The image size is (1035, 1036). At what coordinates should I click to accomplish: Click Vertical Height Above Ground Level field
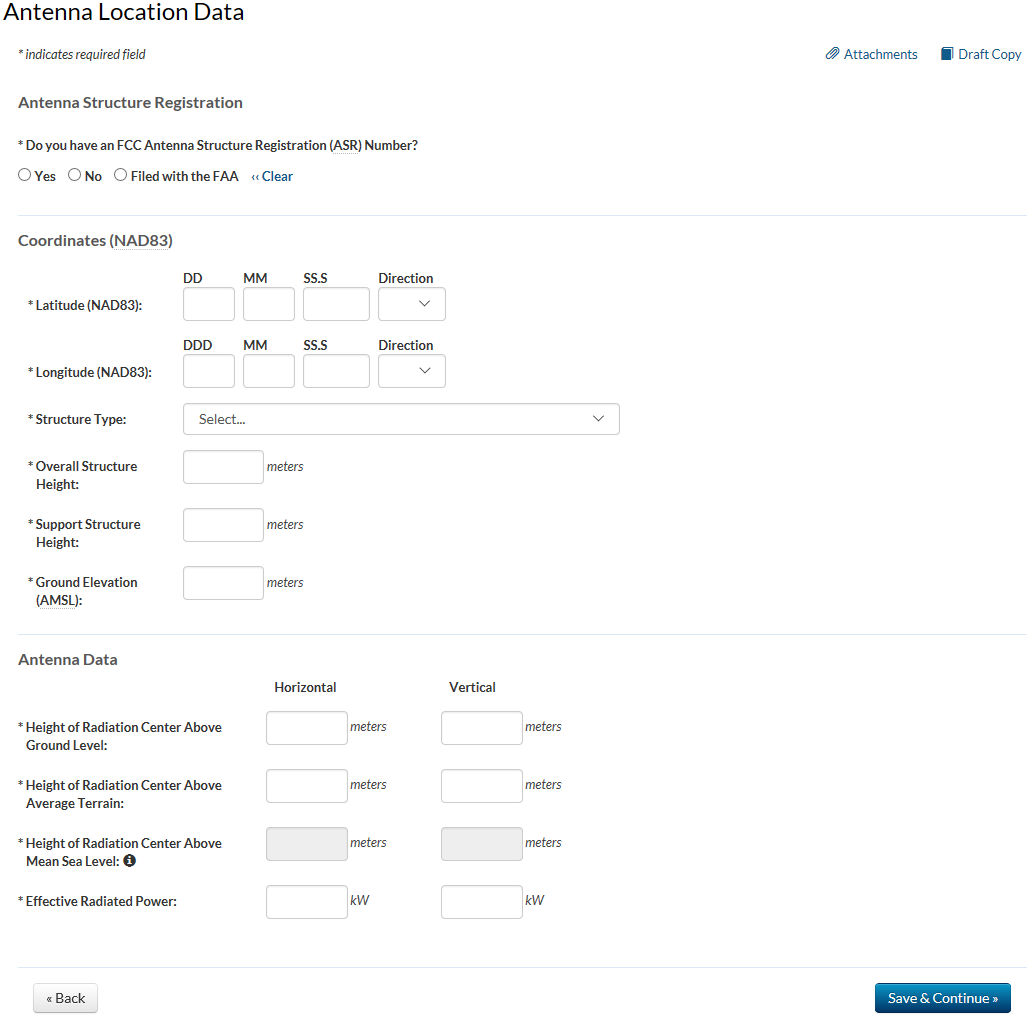tap(482, 728)
